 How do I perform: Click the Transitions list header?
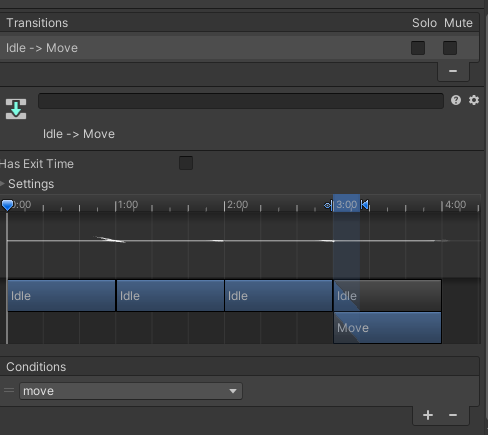tap(239, 23)
